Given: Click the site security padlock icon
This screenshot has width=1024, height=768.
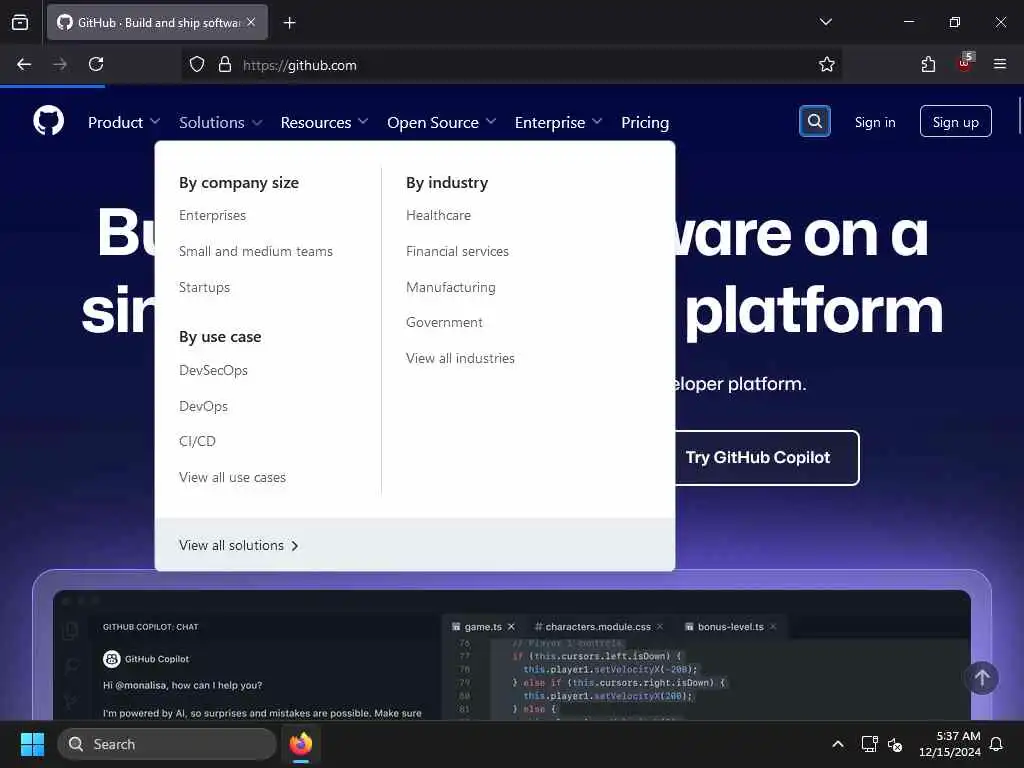Looking at the screenshot, I should point(225,64).
